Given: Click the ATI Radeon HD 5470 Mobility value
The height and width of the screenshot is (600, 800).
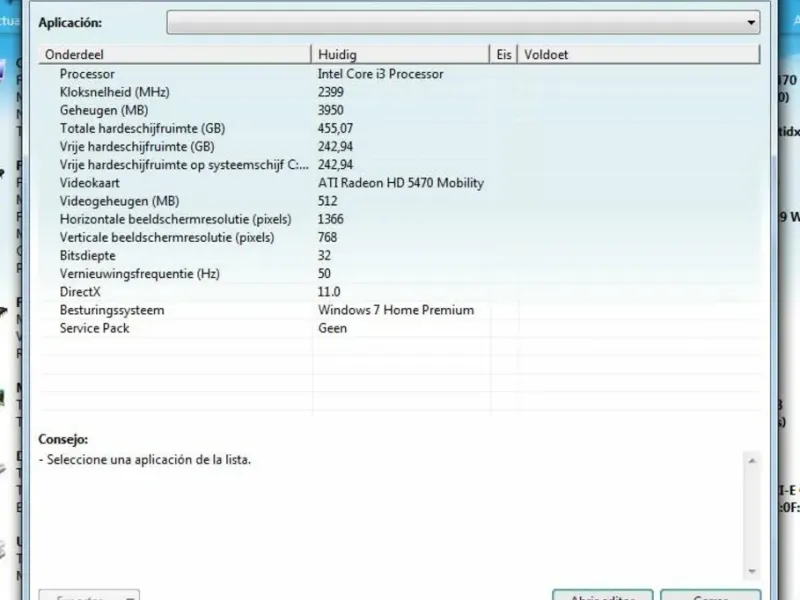Looking at the screenshot, I should click(x=401, y=183).
